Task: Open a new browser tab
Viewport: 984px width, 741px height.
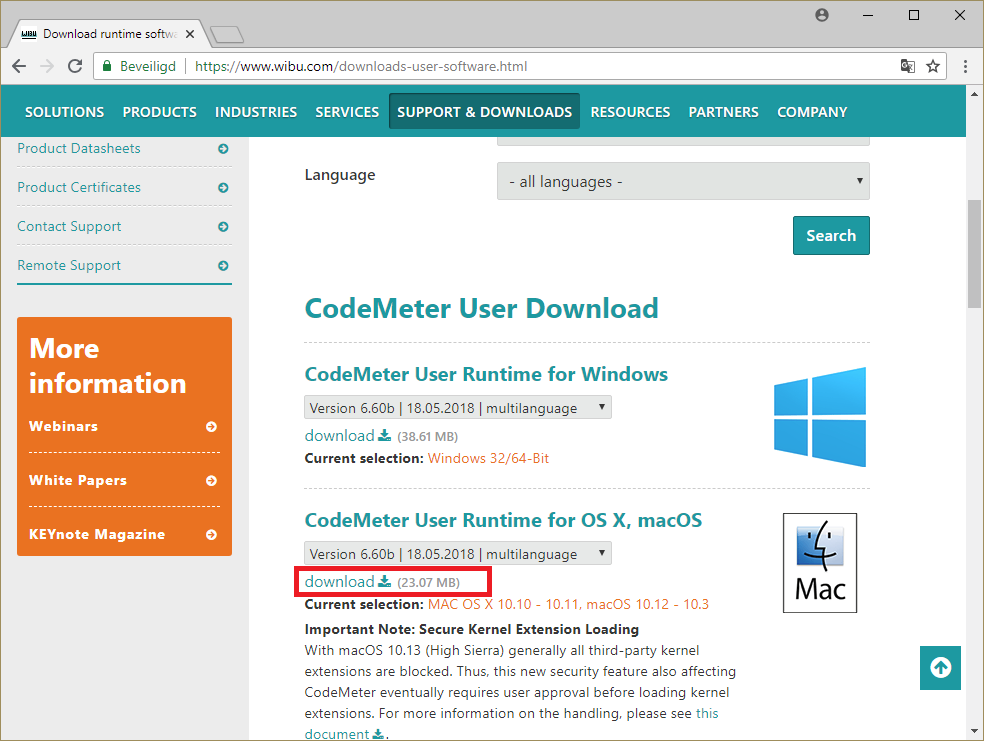Action: coord(227,35)
